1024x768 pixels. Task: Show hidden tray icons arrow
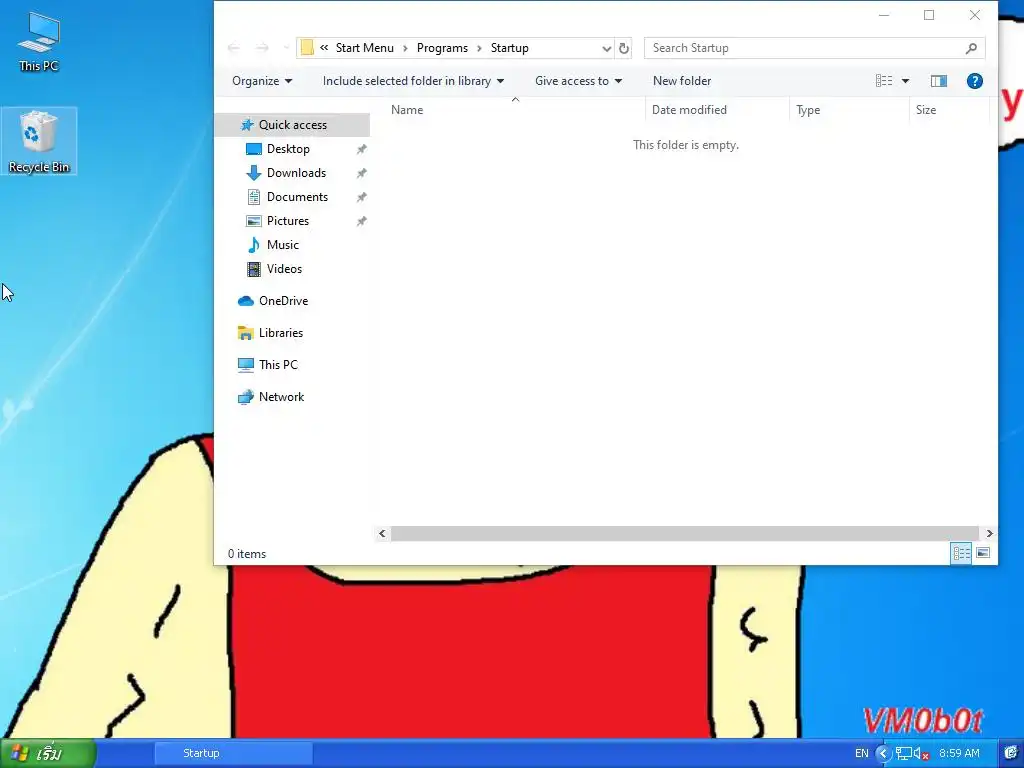[883, 754]
